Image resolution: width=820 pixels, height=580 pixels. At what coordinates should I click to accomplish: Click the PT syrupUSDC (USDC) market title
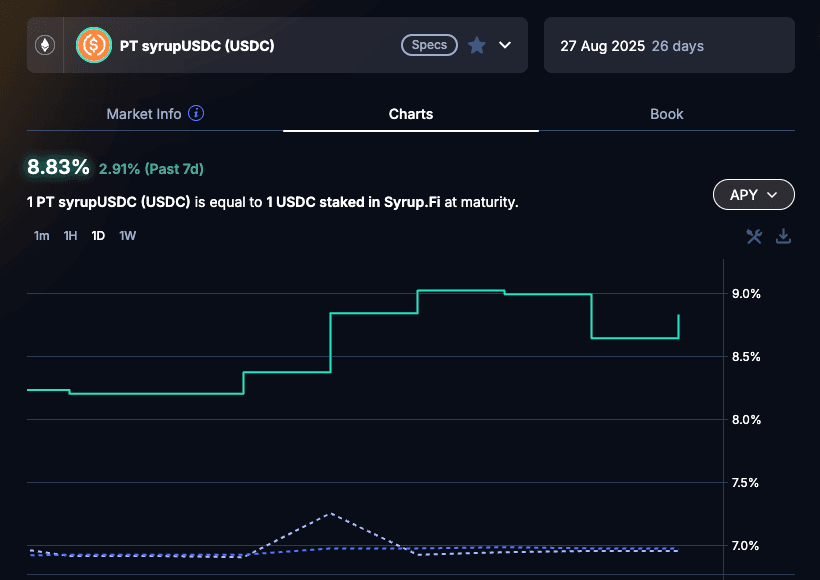(x=197, y=46)
